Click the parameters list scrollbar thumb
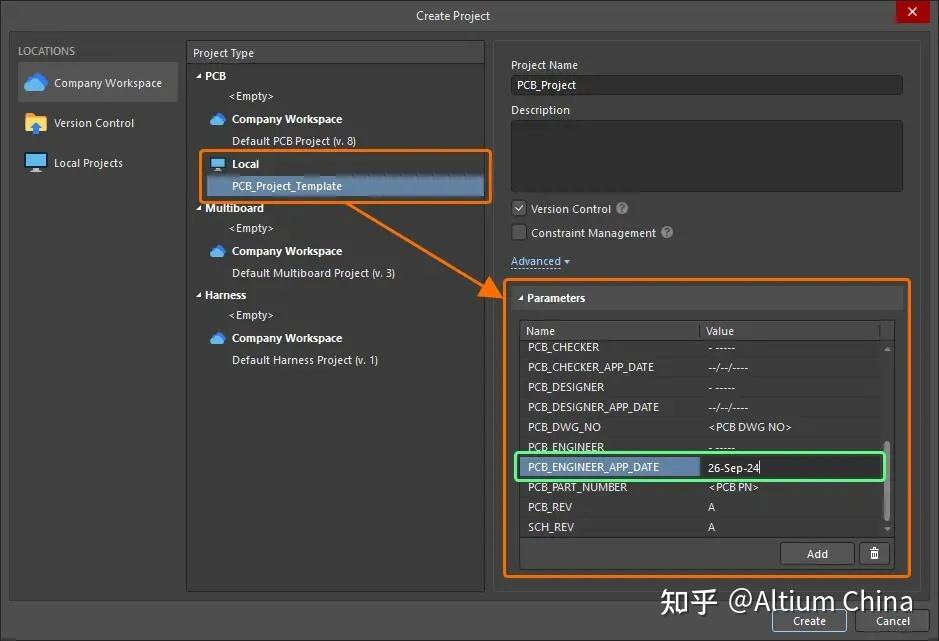This screenshot has height=641, width=939. click(x=887, y=481)
